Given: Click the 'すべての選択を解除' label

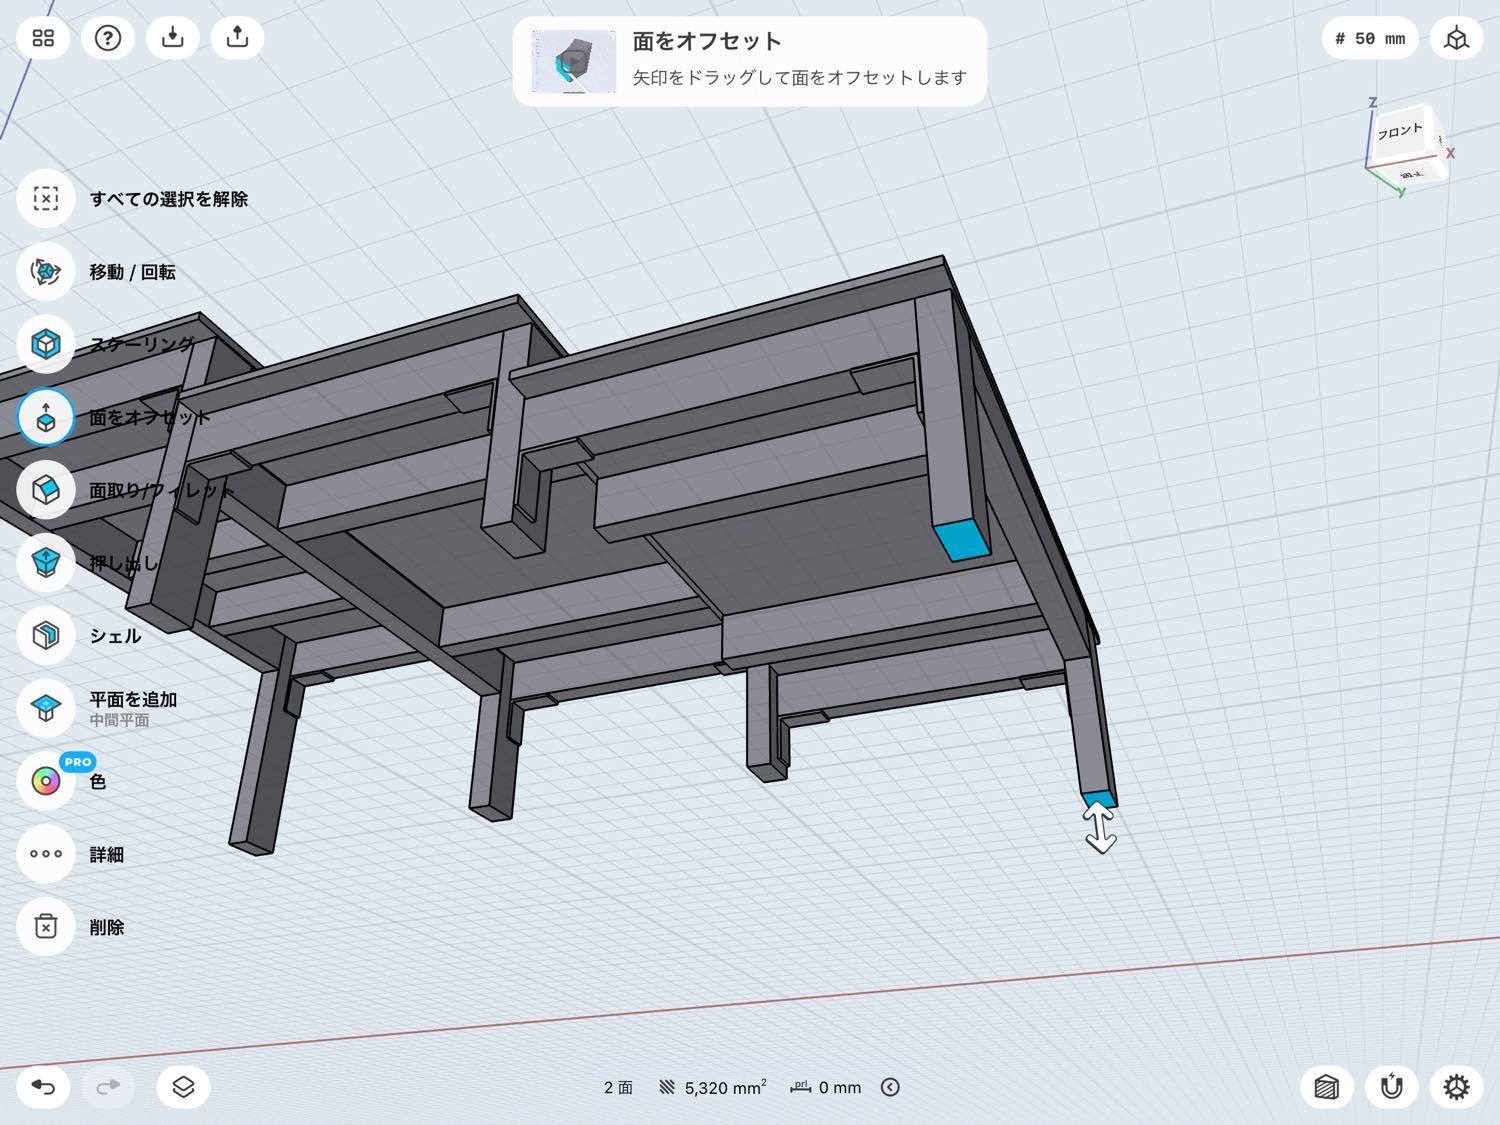Looking at the screenshot, I should pyautogui.click(x=169, y=199).
